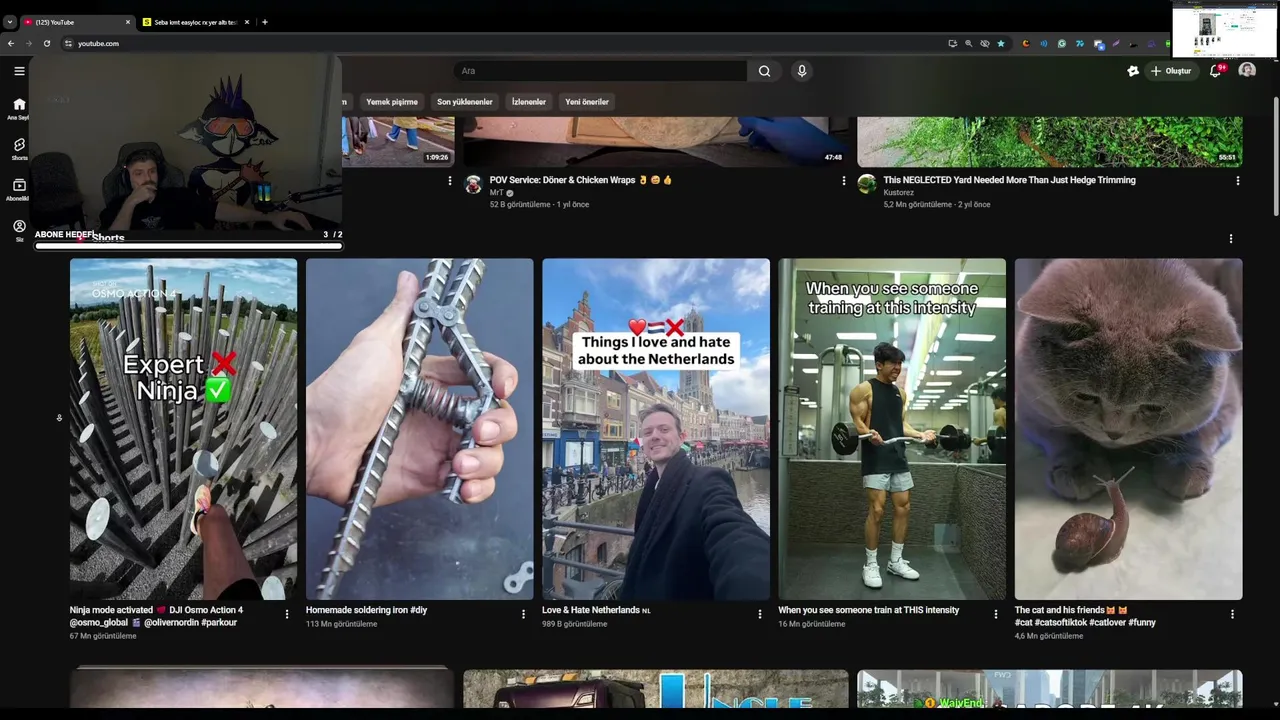1280x720 pixels.
Task: Visit the MrT channel link
Action: [x=496, y=193]
